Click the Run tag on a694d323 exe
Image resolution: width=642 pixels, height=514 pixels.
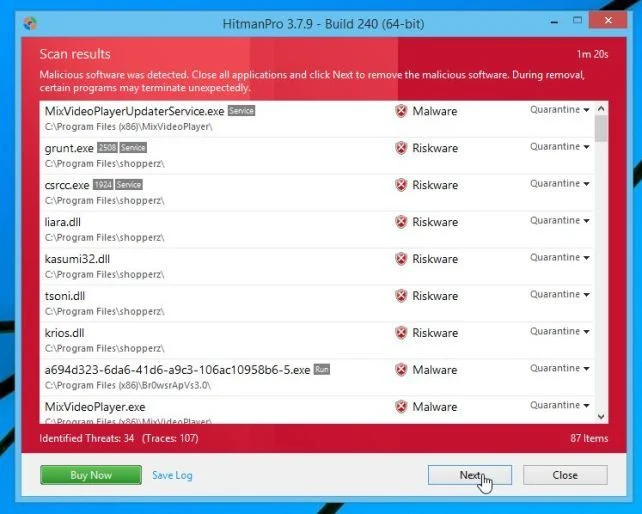click(322, 369)
